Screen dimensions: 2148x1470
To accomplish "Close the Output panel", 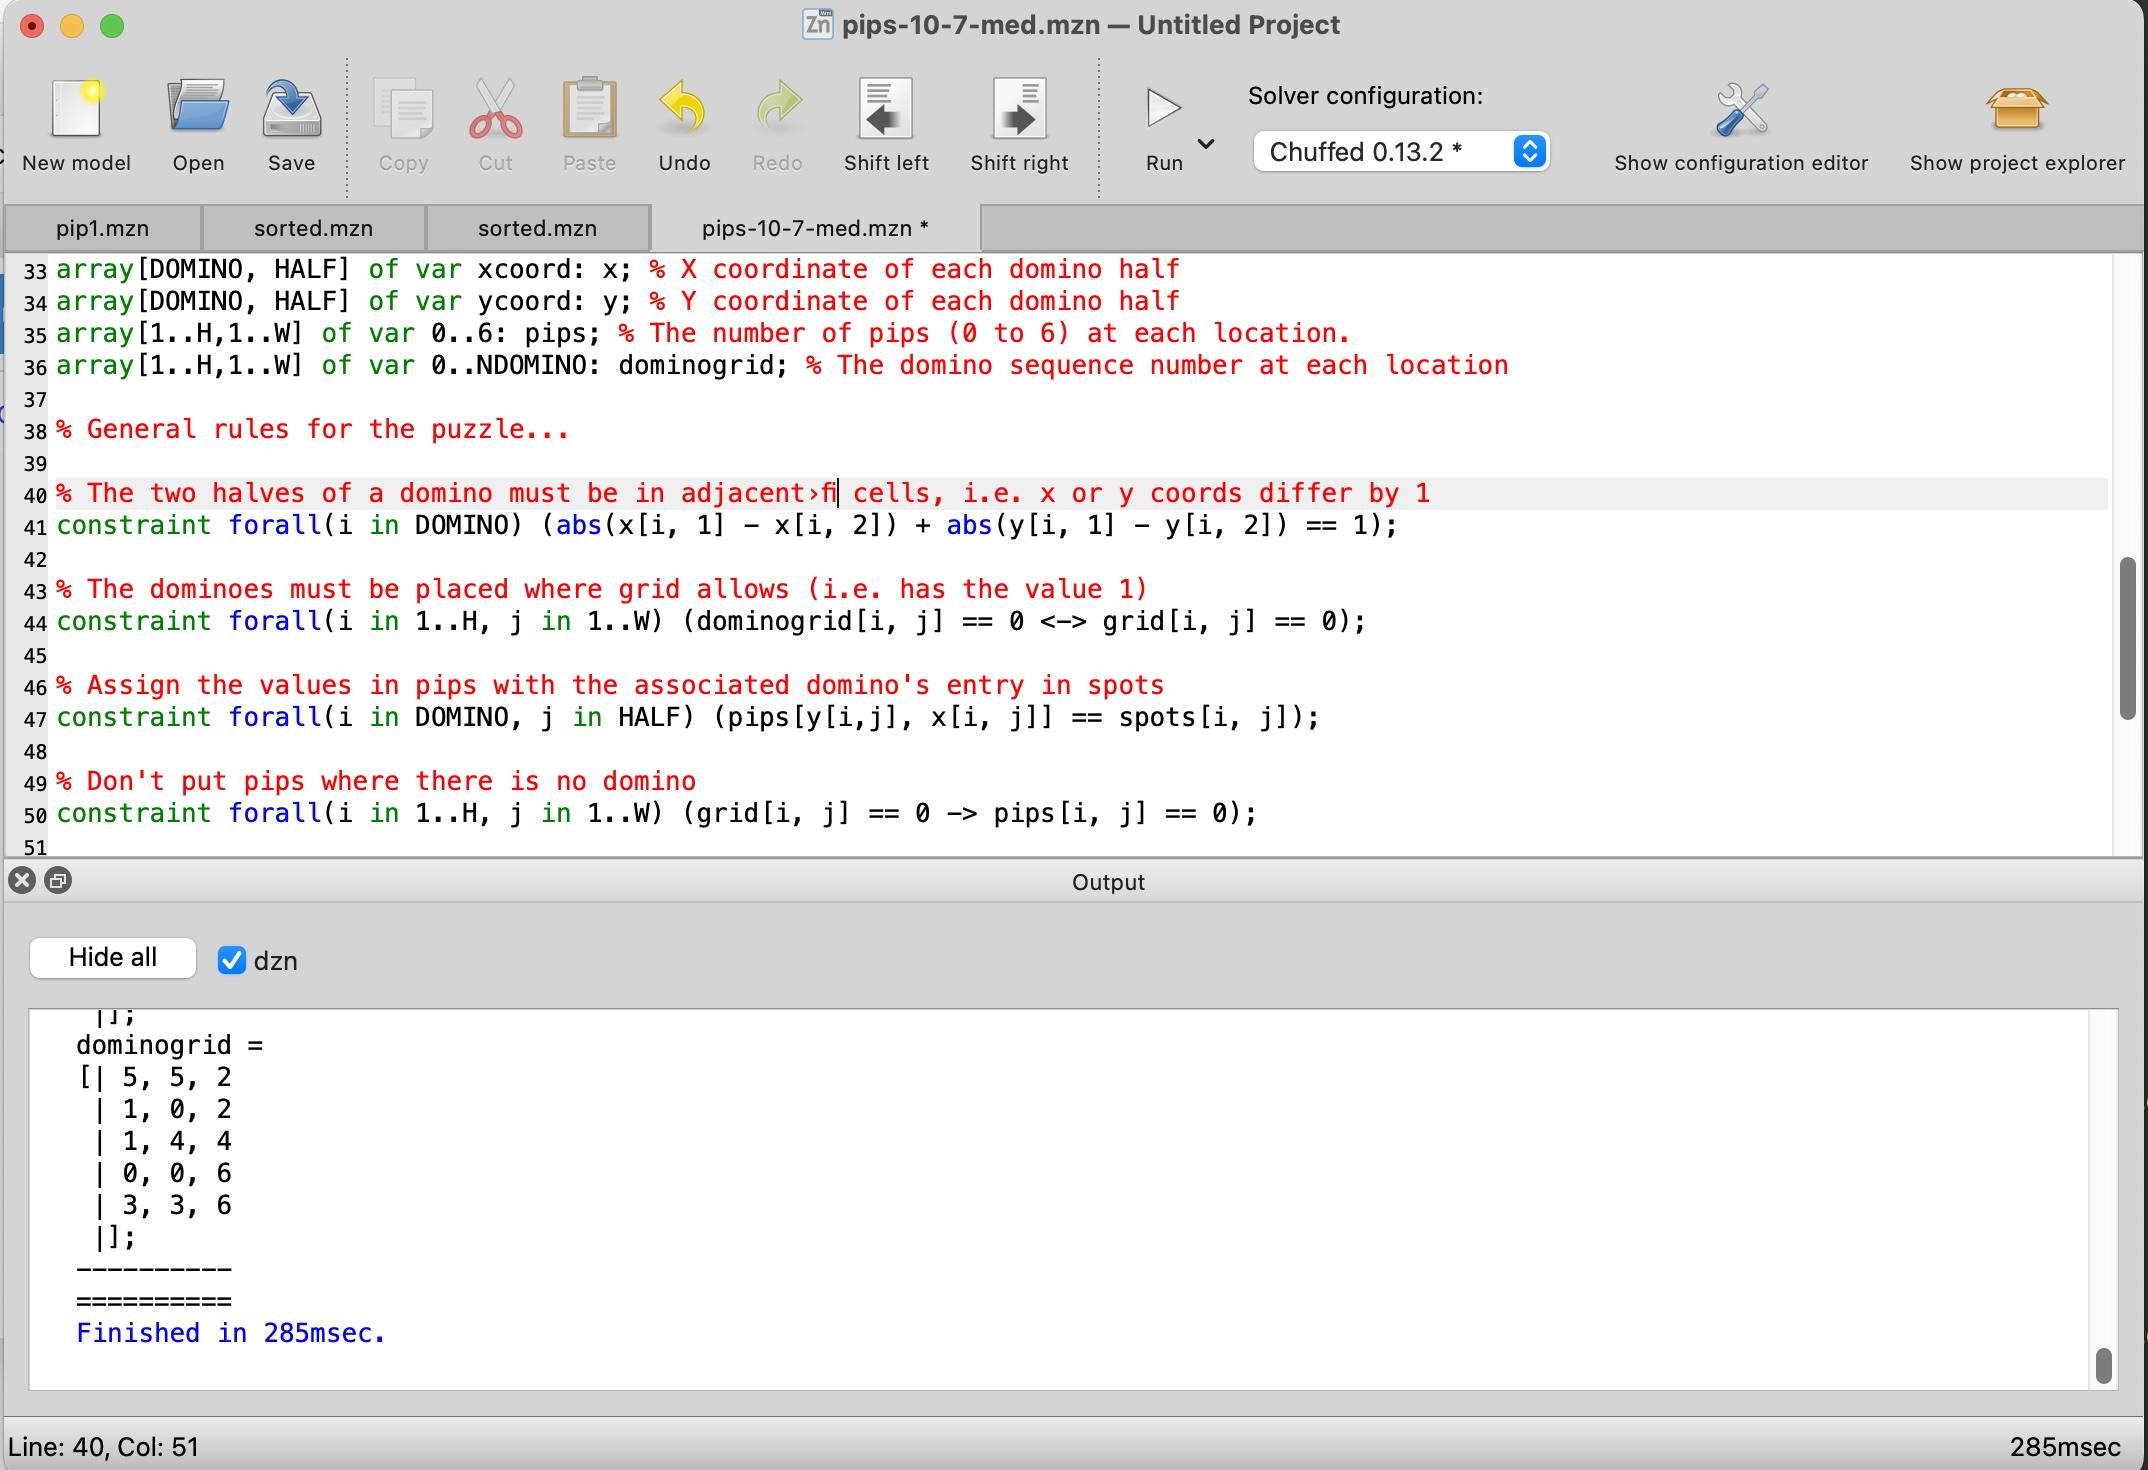I will pyautogui.click(x=22, y=880).
